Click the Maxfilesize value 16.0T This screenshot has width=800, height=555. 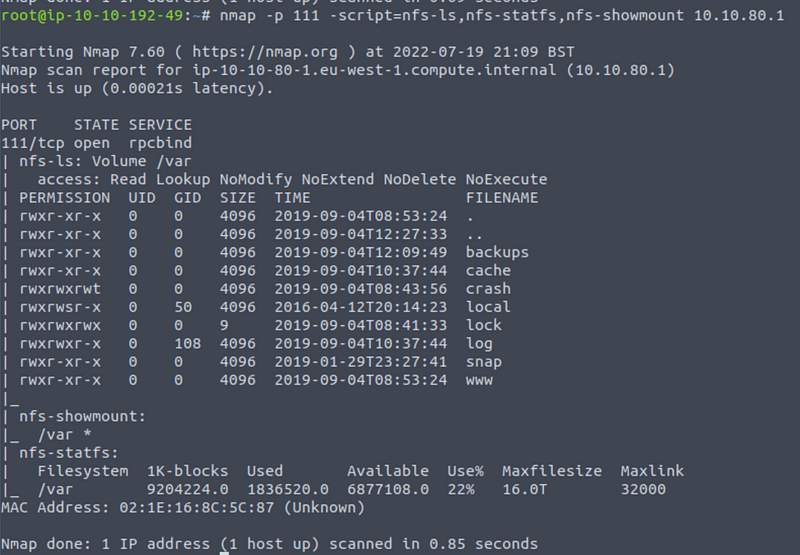tap(525, 489)
